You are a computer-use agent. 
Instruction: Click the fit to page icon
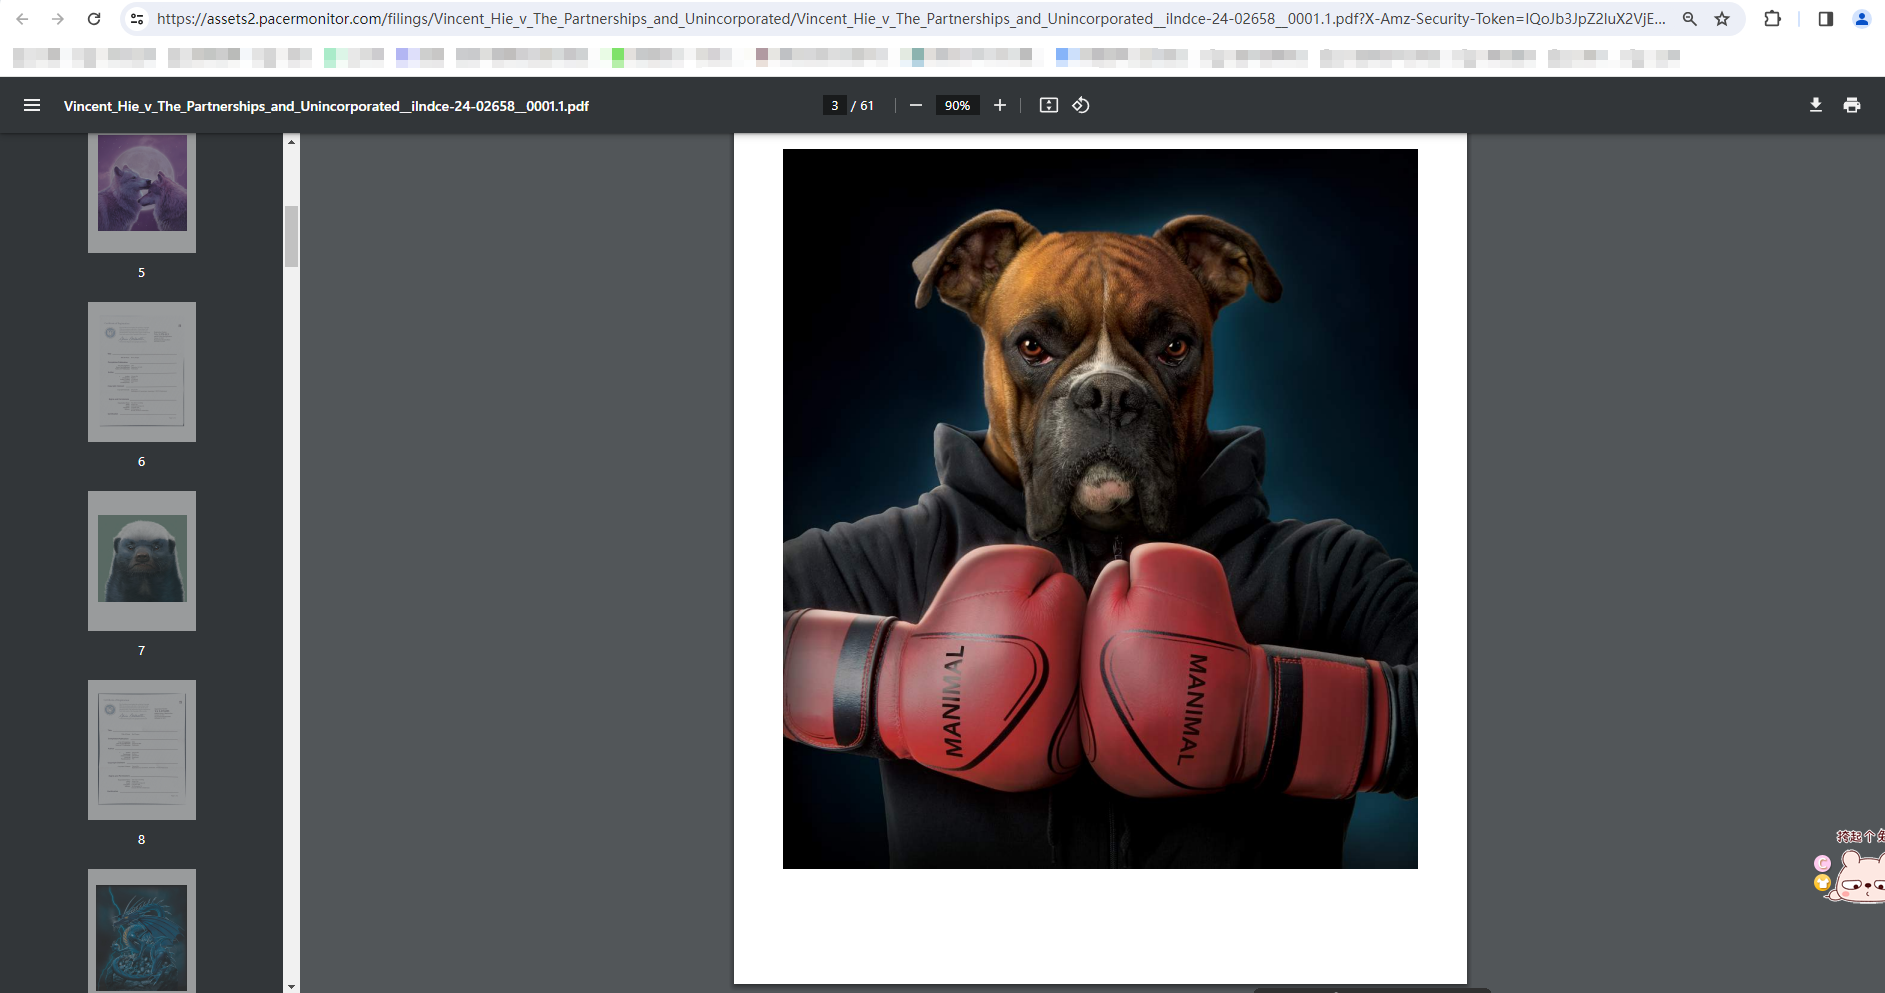[1048, 105]
